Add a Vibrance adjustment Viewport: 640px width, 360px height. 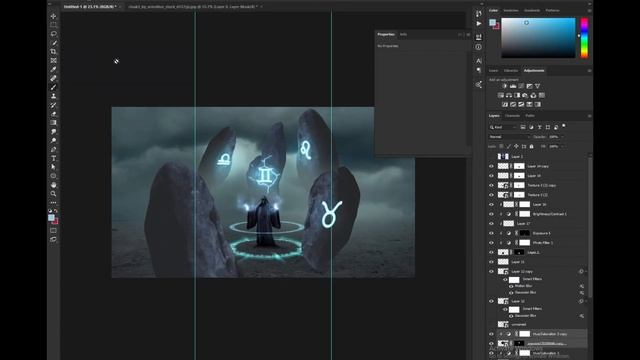click(x=538, y=86)
